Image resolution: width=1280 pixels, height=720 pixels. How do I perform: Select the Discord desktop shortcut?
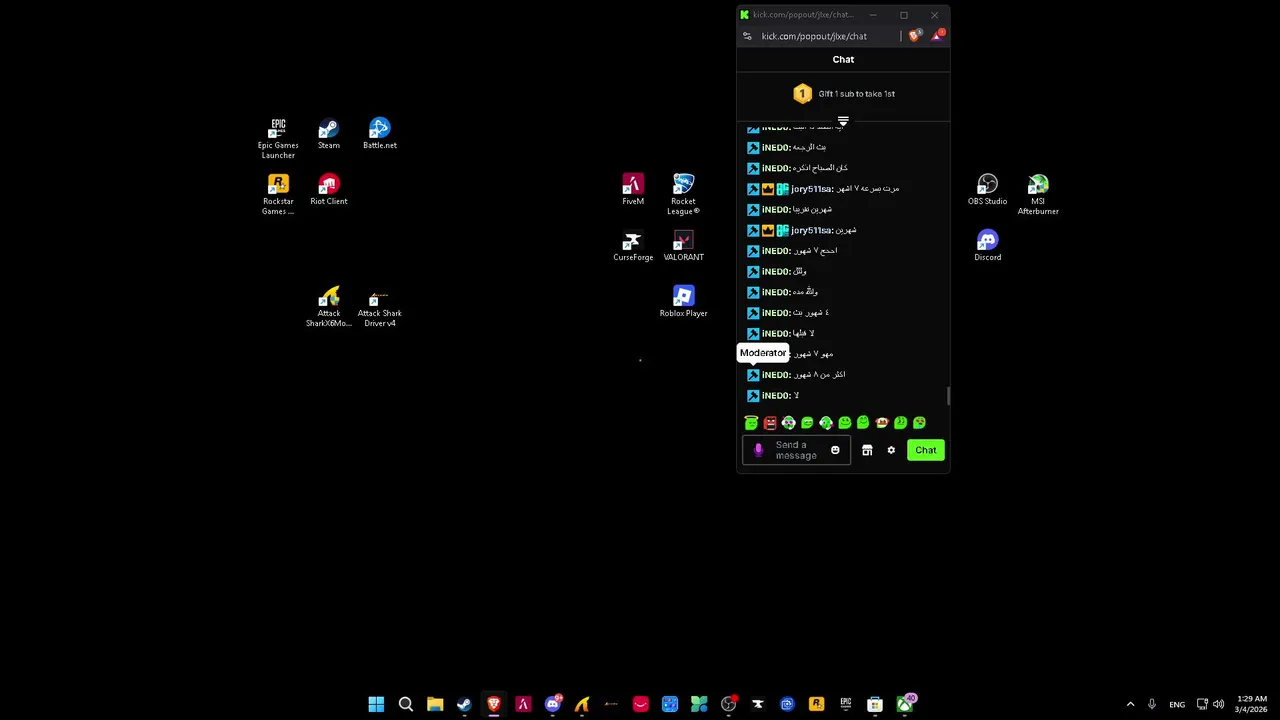tap(987, 246)
